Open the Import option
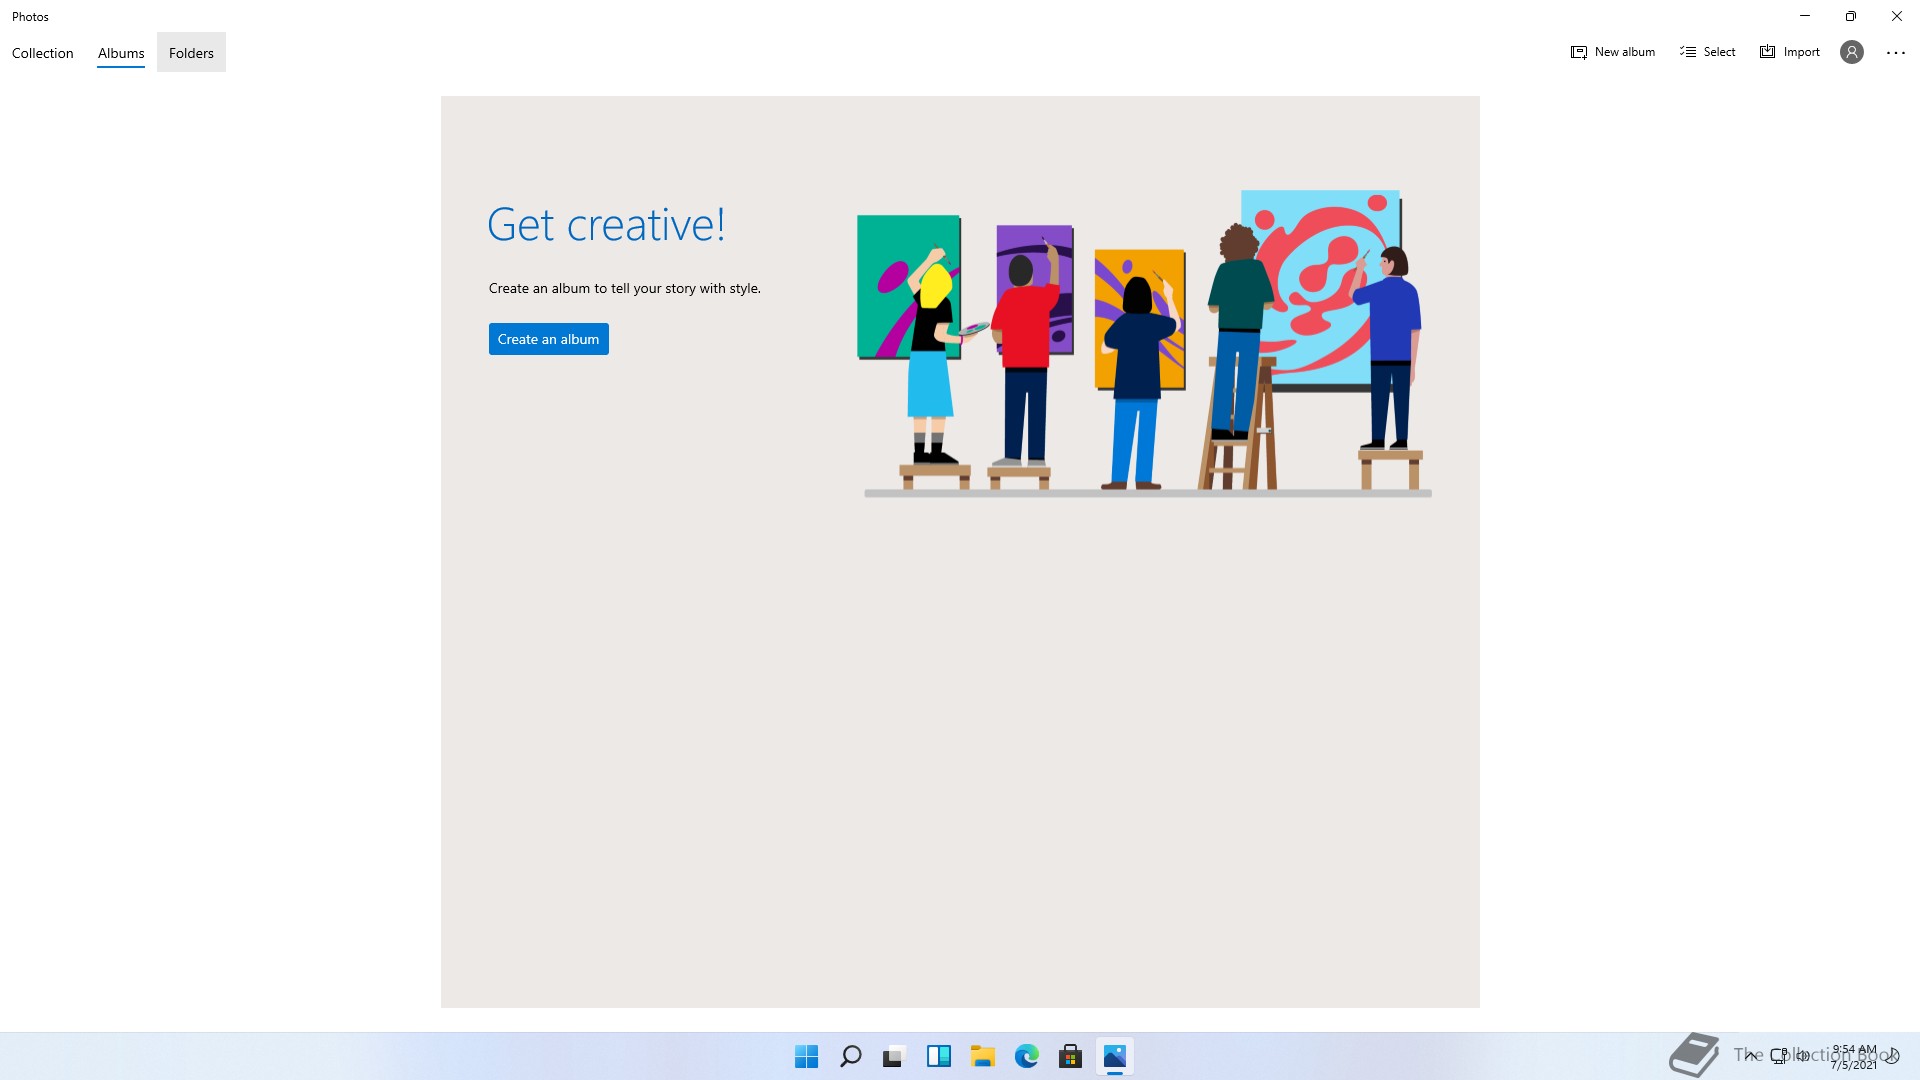The height and width of the screenshot is (1080, 1920). point(1790,52)
